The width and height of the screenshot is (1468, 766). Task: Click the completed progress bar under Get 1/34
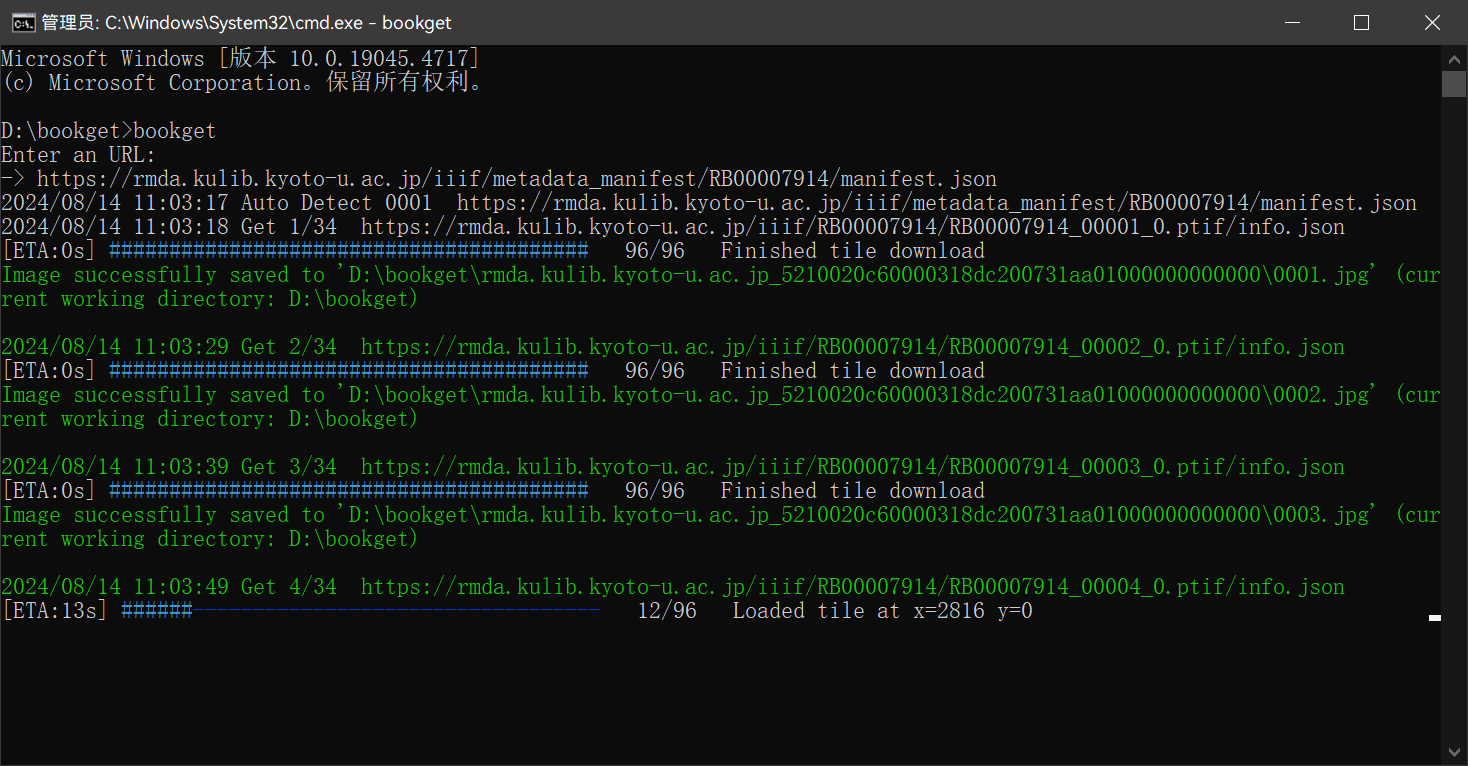point(349,251)
